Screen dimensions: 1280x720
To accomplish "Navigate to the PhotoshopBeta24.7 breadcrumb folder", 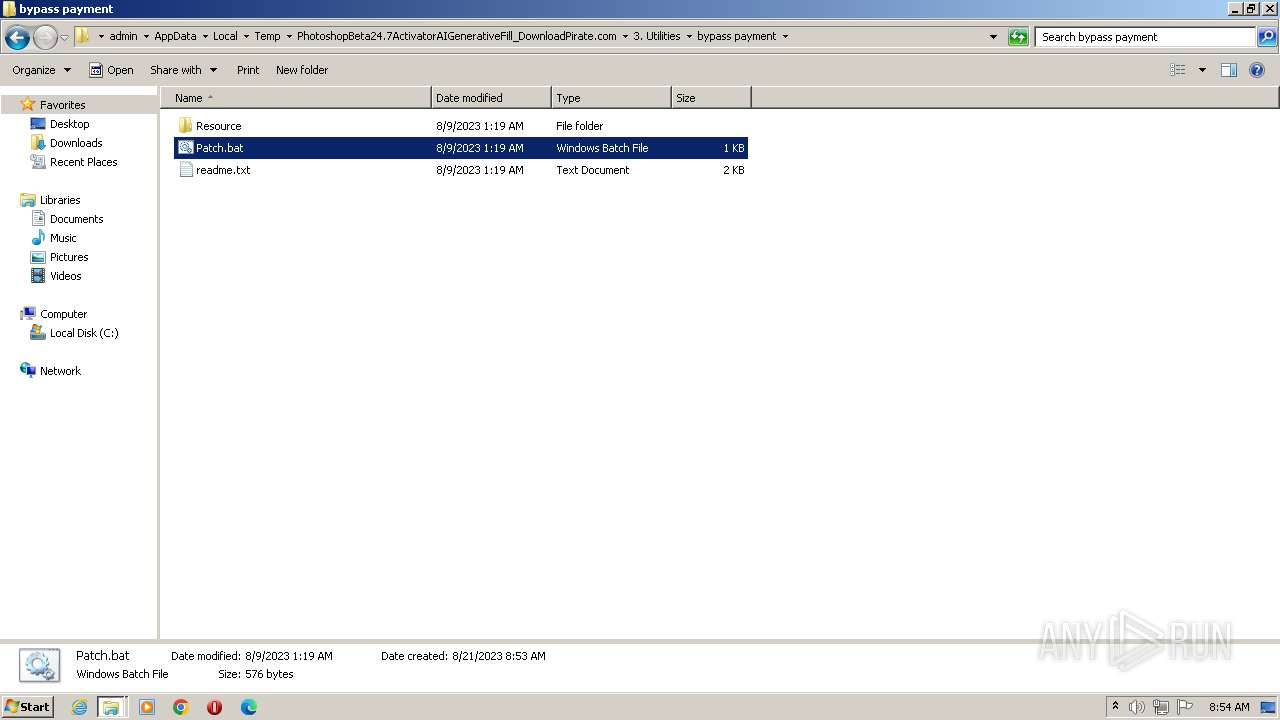I will tap(457, 36).
